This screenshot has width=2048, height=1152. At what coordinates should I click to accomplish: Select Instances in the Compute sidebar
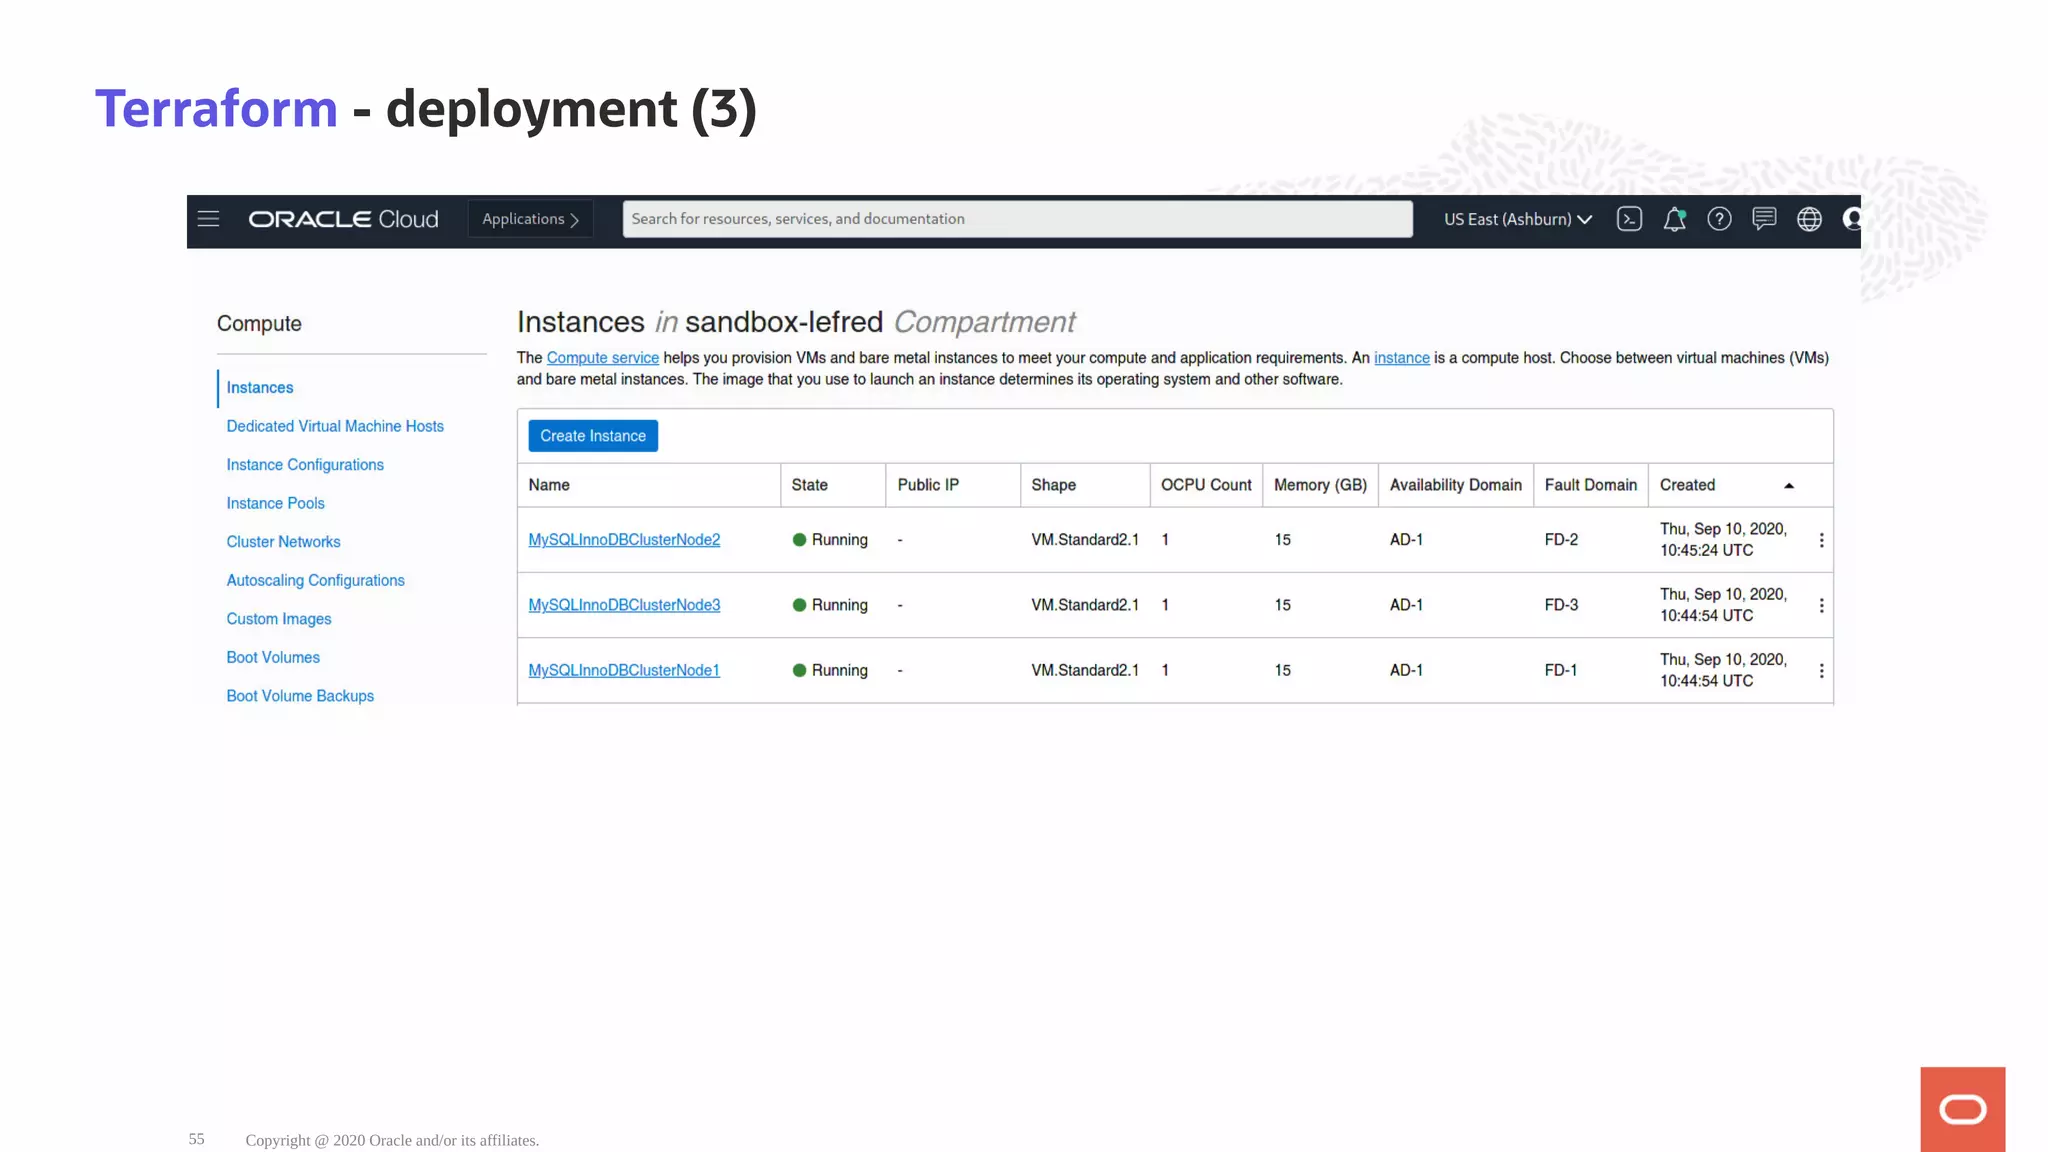coord(260,388)
